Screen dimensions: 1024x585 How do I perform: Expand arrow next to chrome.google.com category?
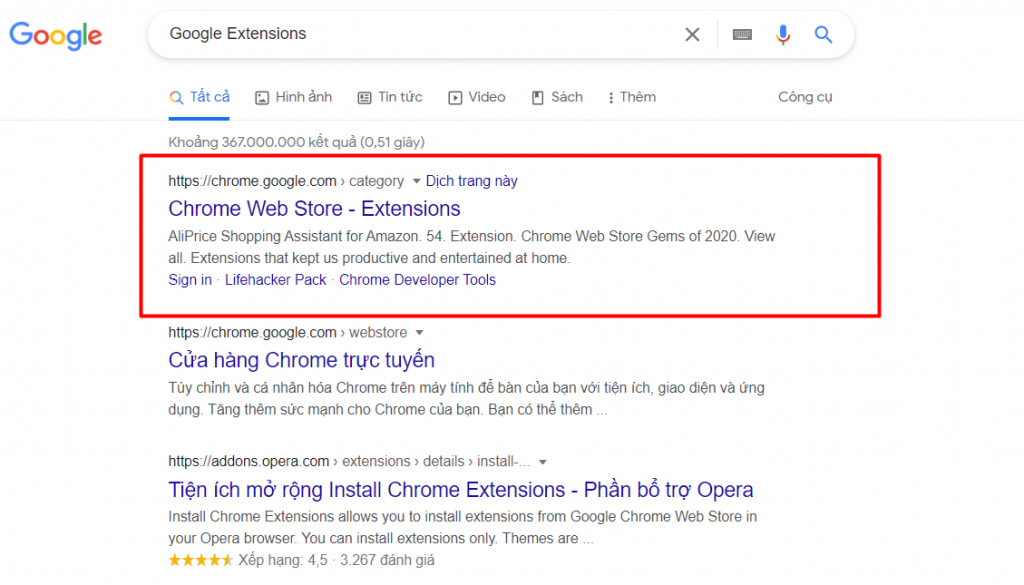[x=417, y=182]
